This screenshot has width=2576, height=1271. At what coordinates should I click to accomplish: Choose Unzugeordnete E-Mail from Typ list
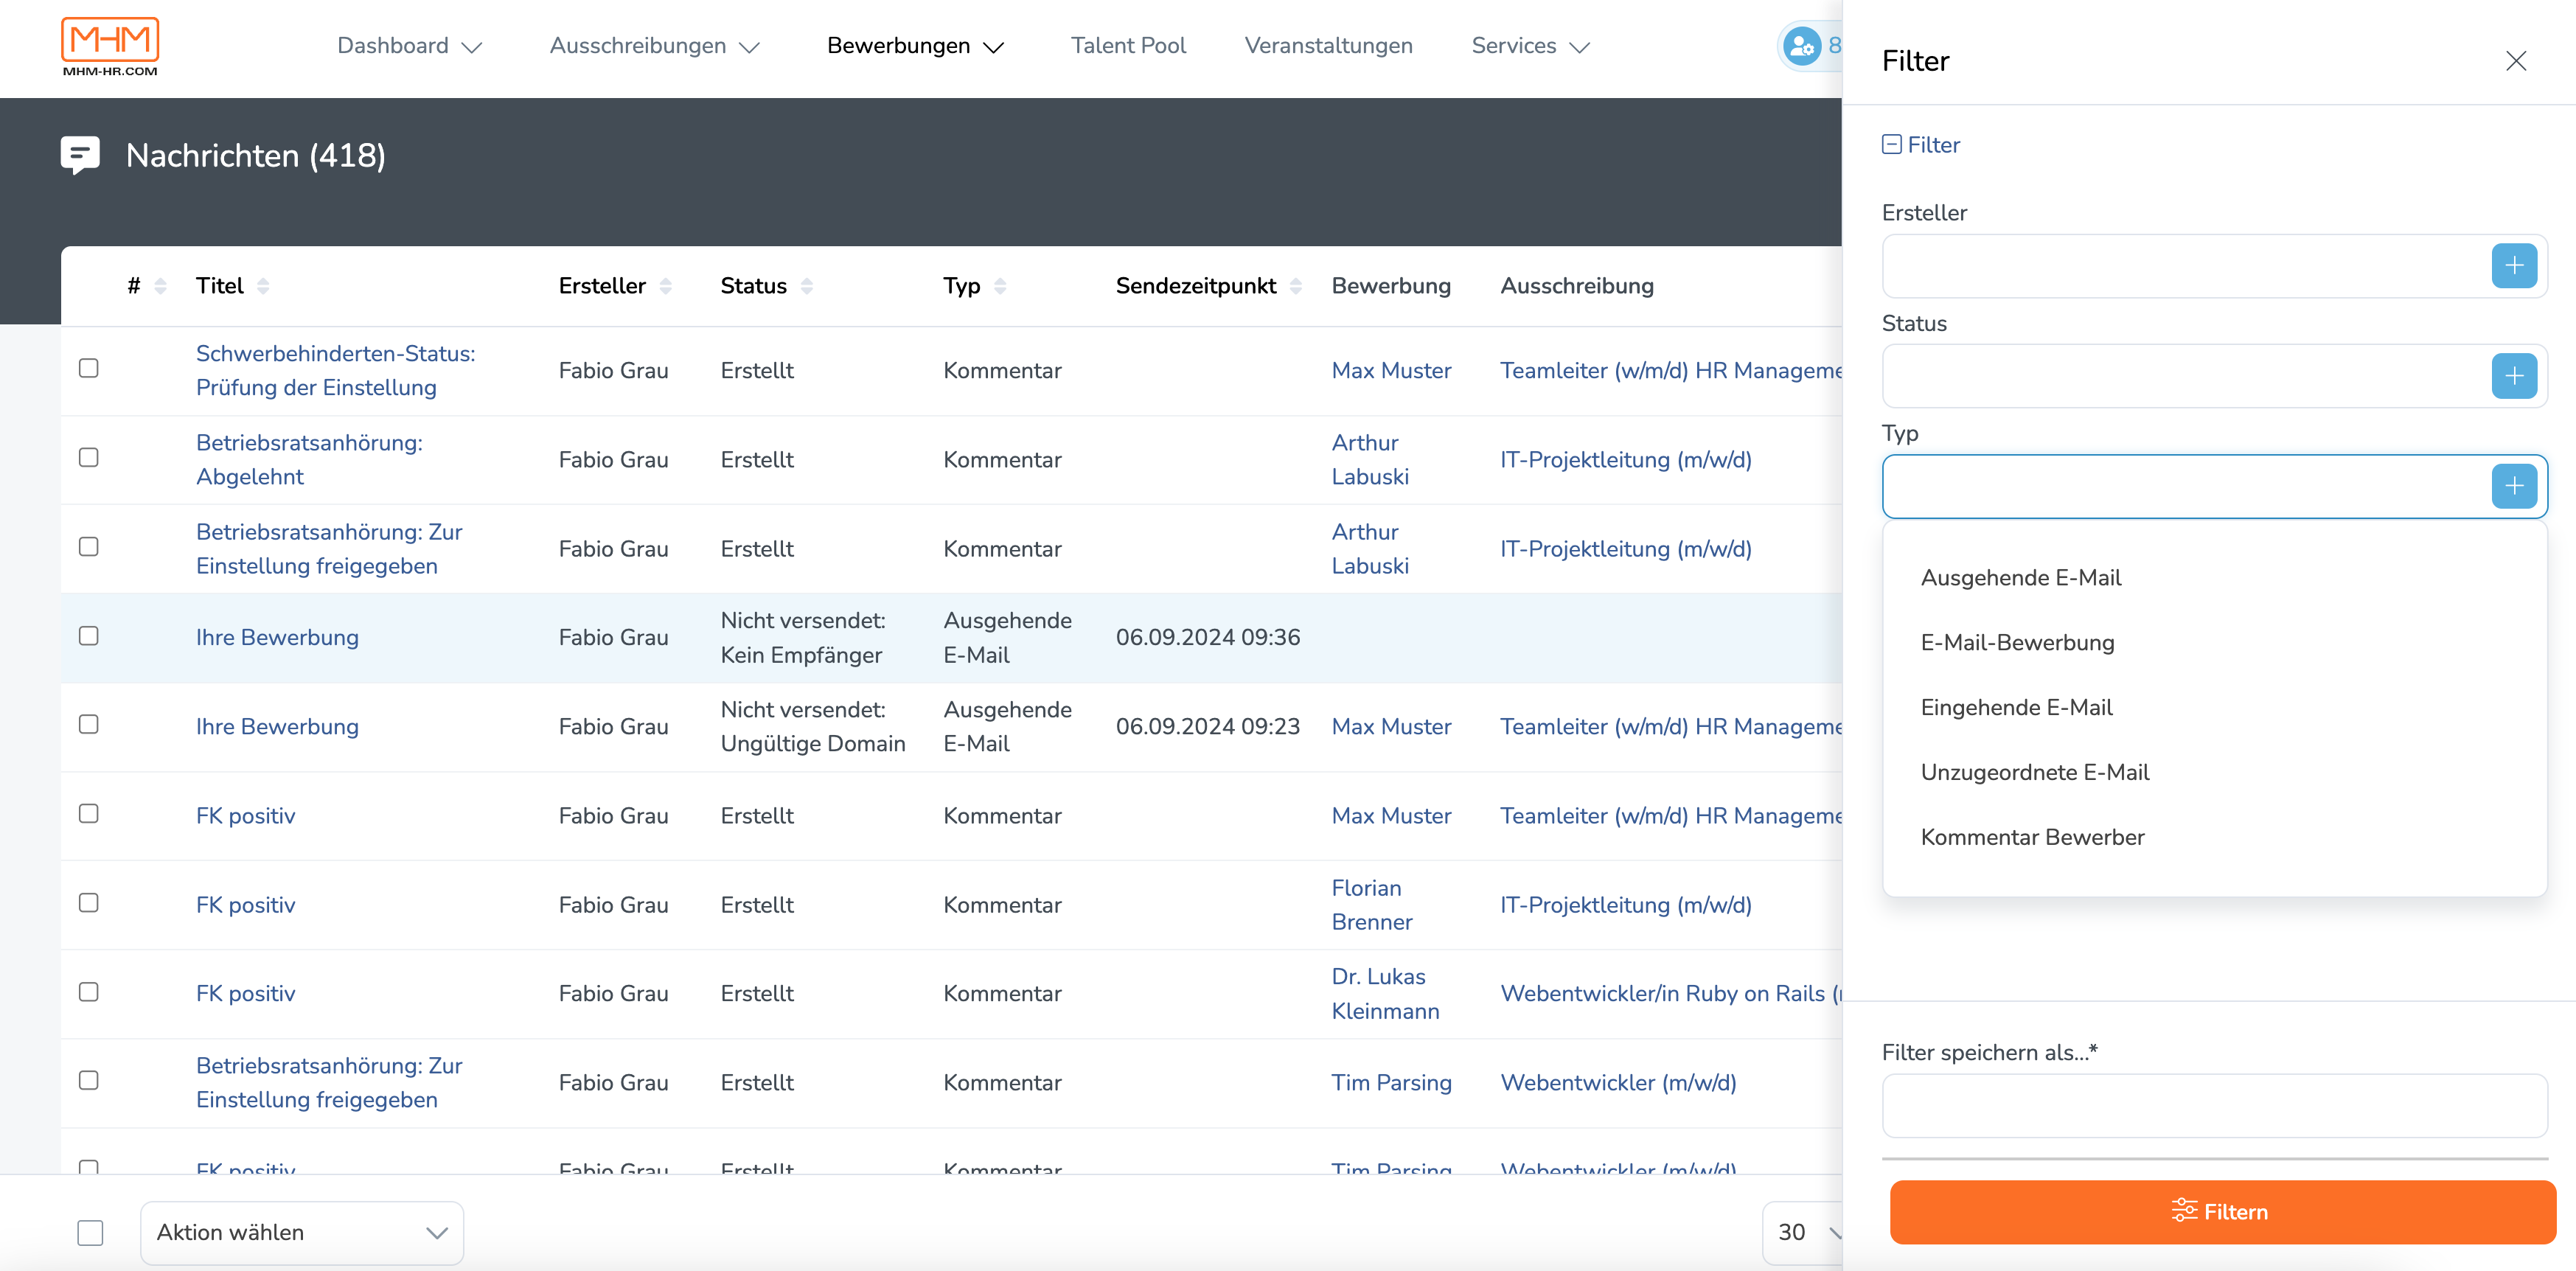tap(2214, 772)
